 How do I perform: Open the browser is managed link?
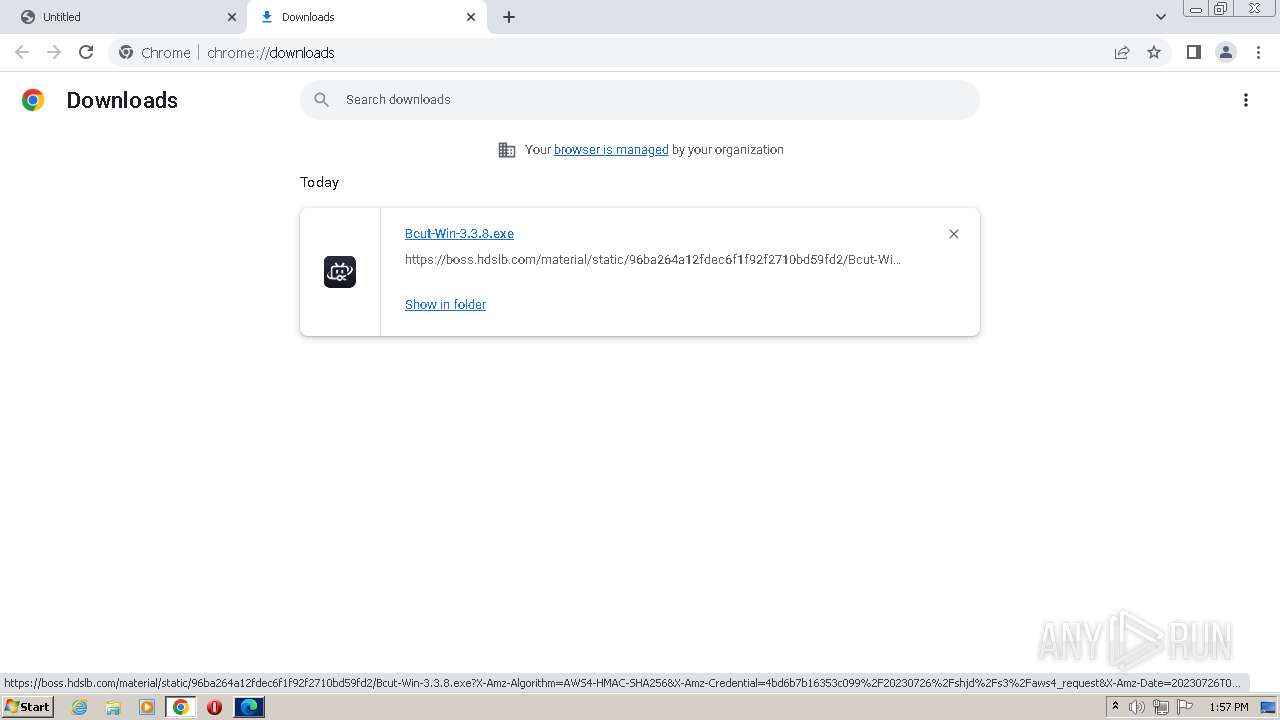pyautogui.click(x=611, y=150)
